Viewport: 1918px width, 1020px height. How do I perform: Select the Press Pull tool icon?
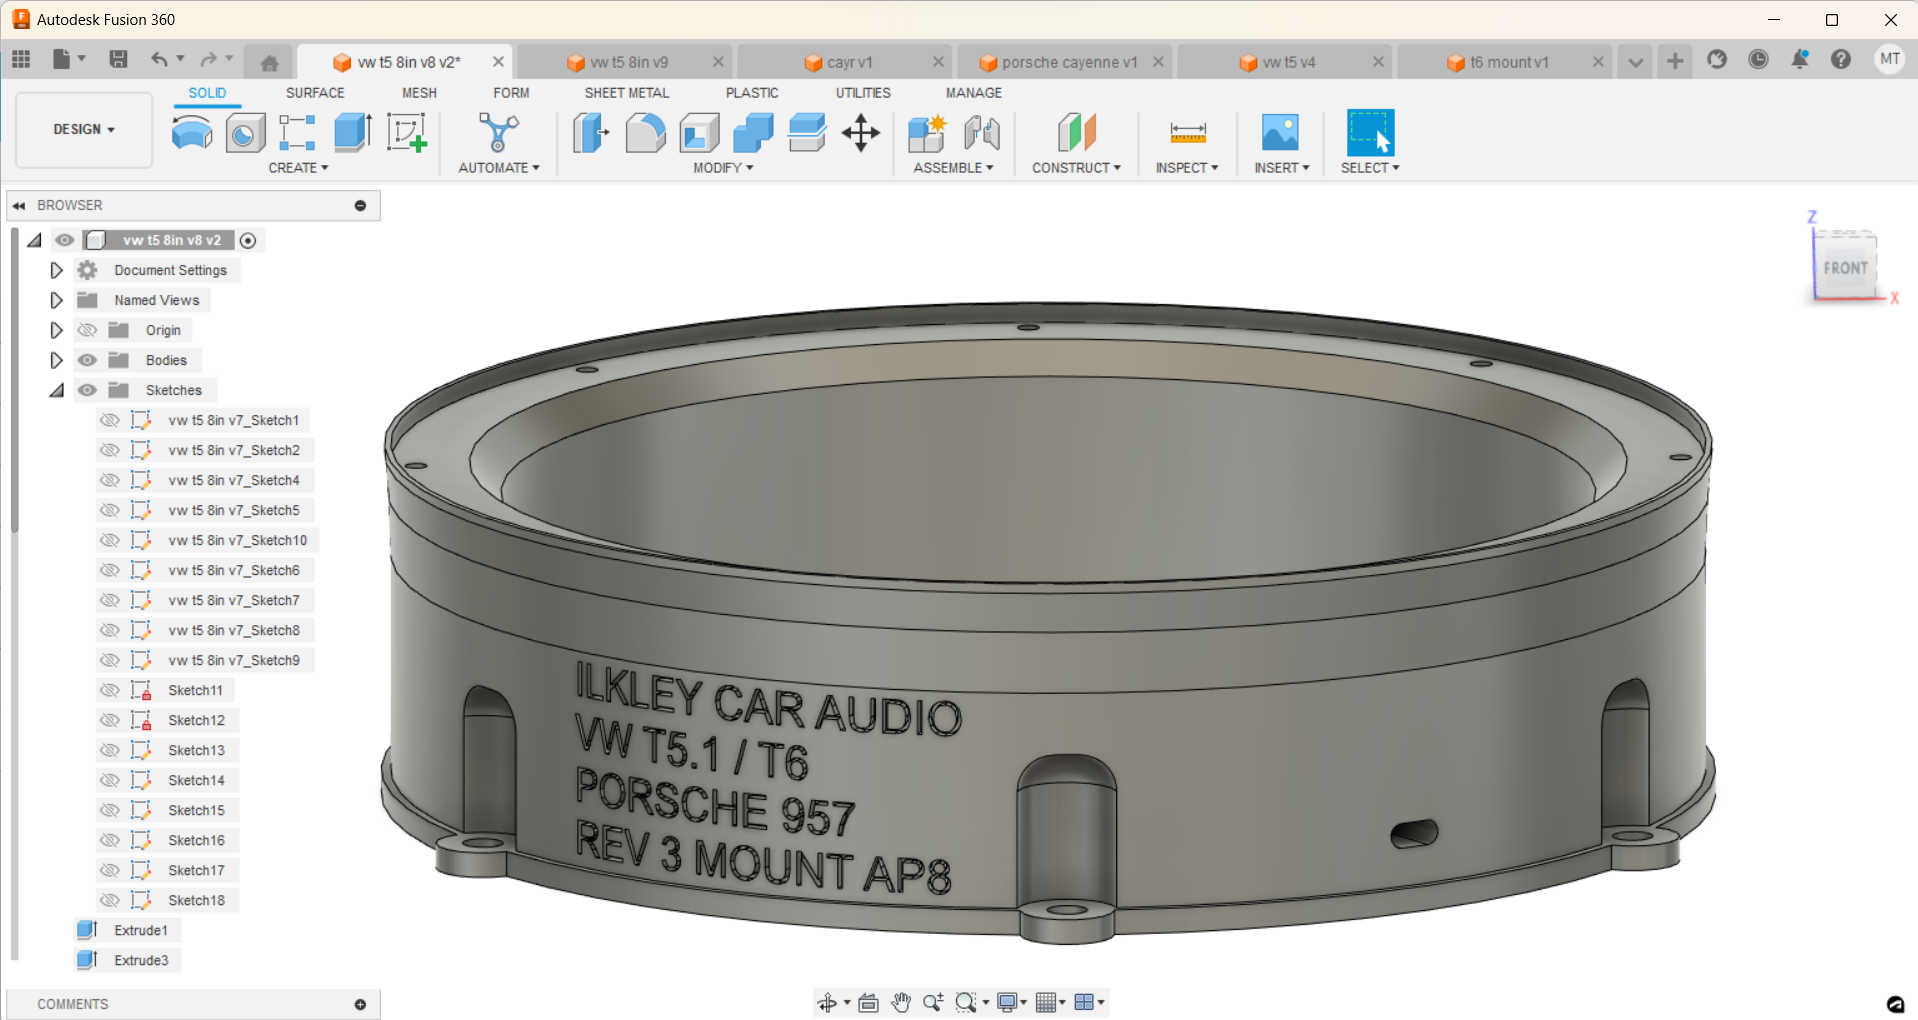[591, 132]
